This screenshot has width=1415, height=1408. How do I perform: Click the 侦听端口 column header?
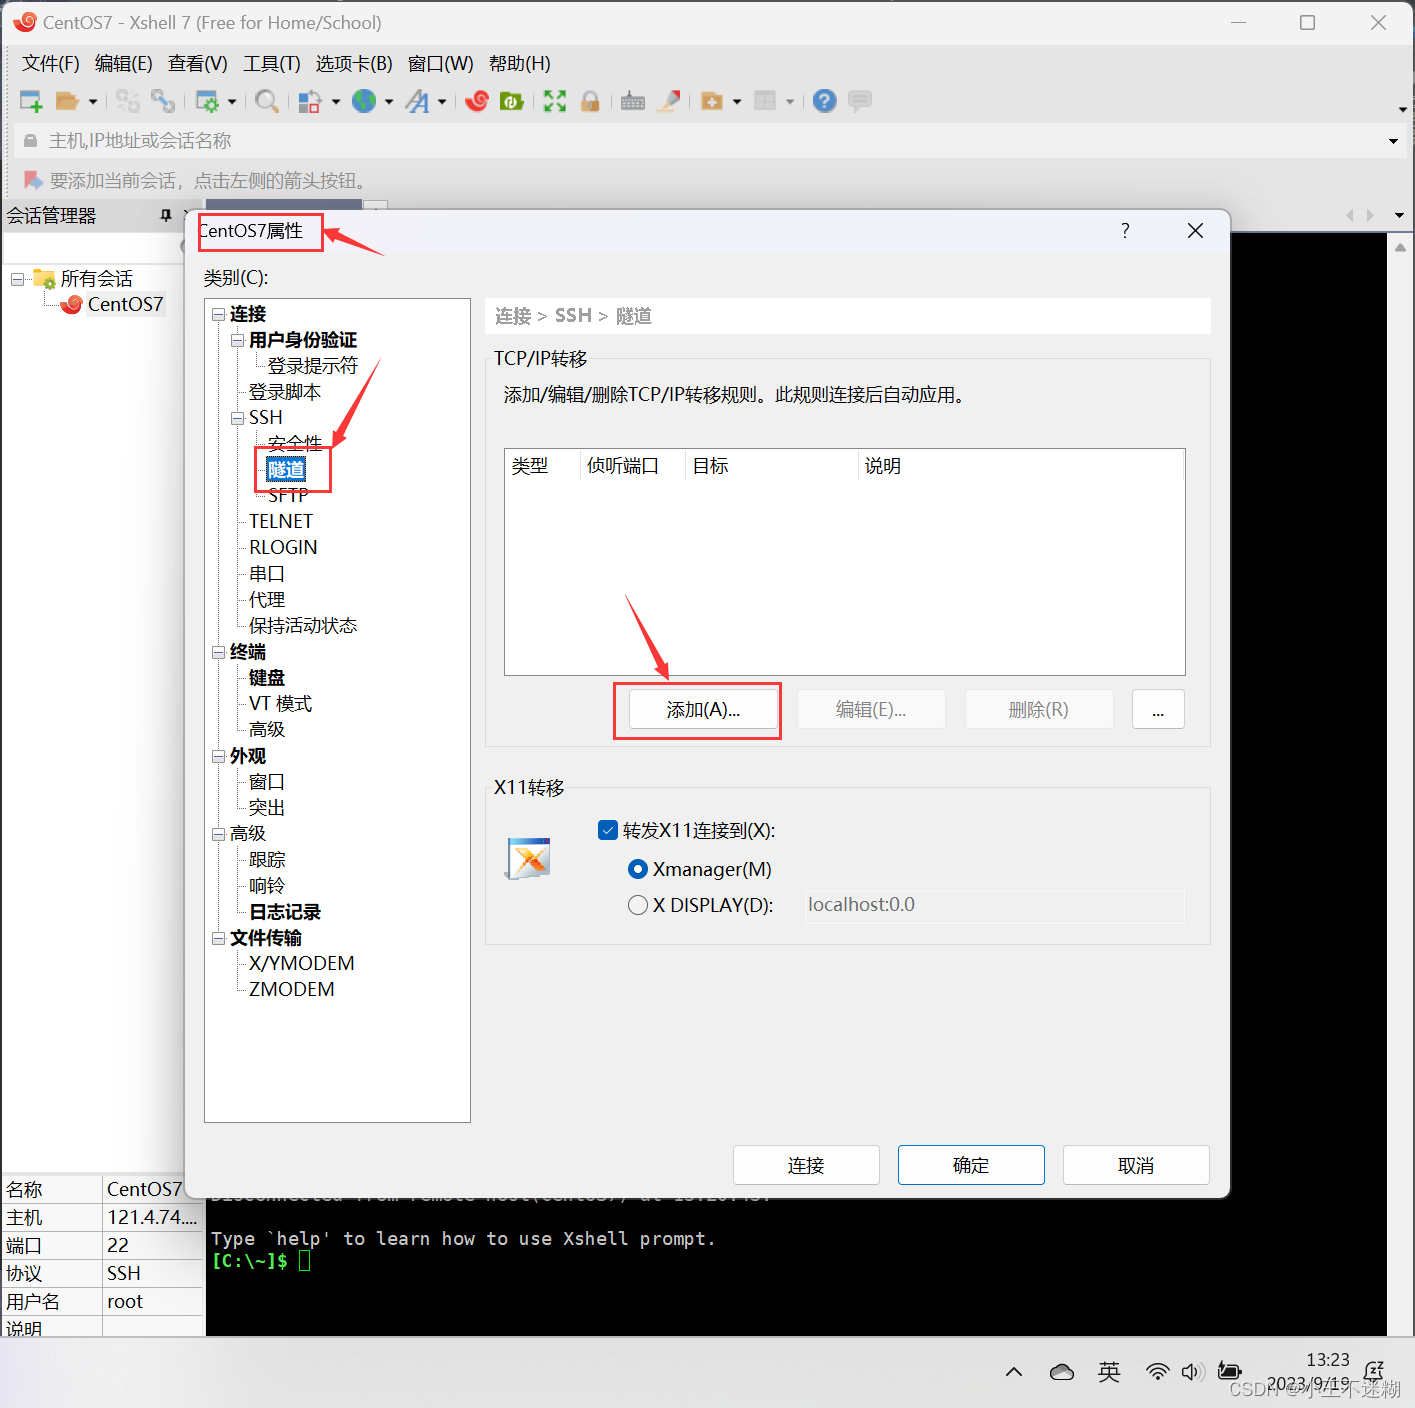point(631,466)
